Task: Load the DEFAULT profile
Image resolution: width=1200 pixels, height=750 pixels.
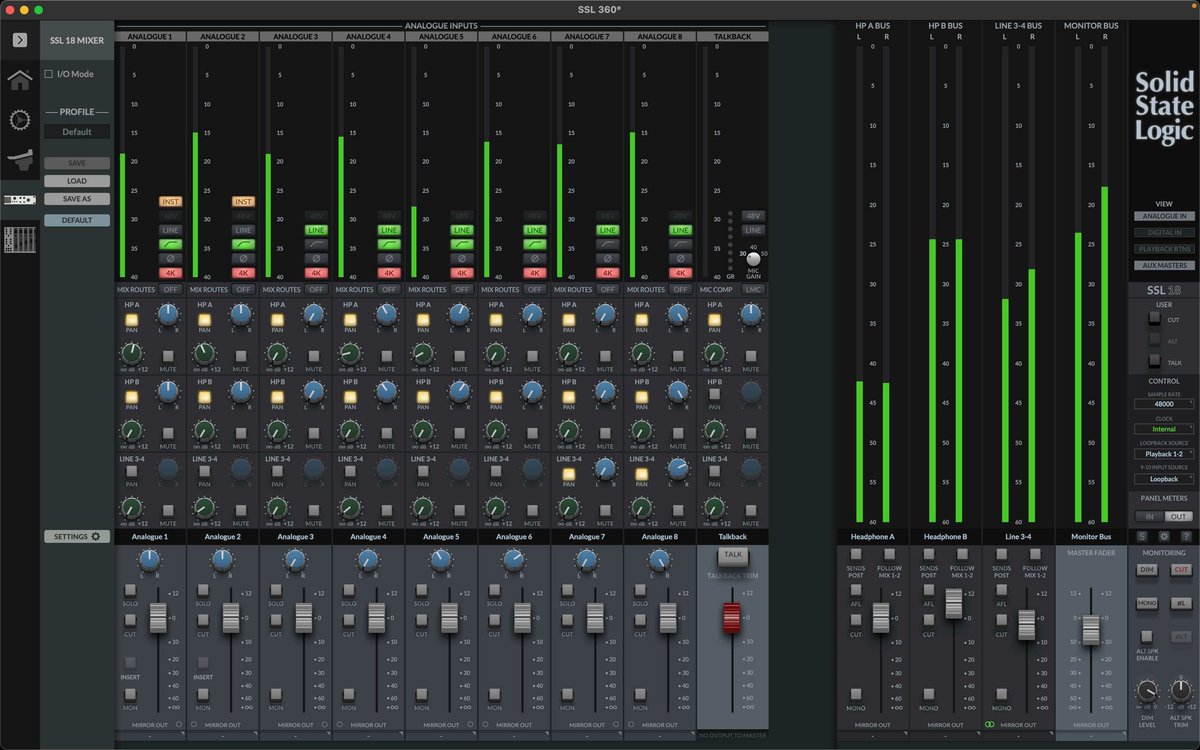Action: coord(77,219)
